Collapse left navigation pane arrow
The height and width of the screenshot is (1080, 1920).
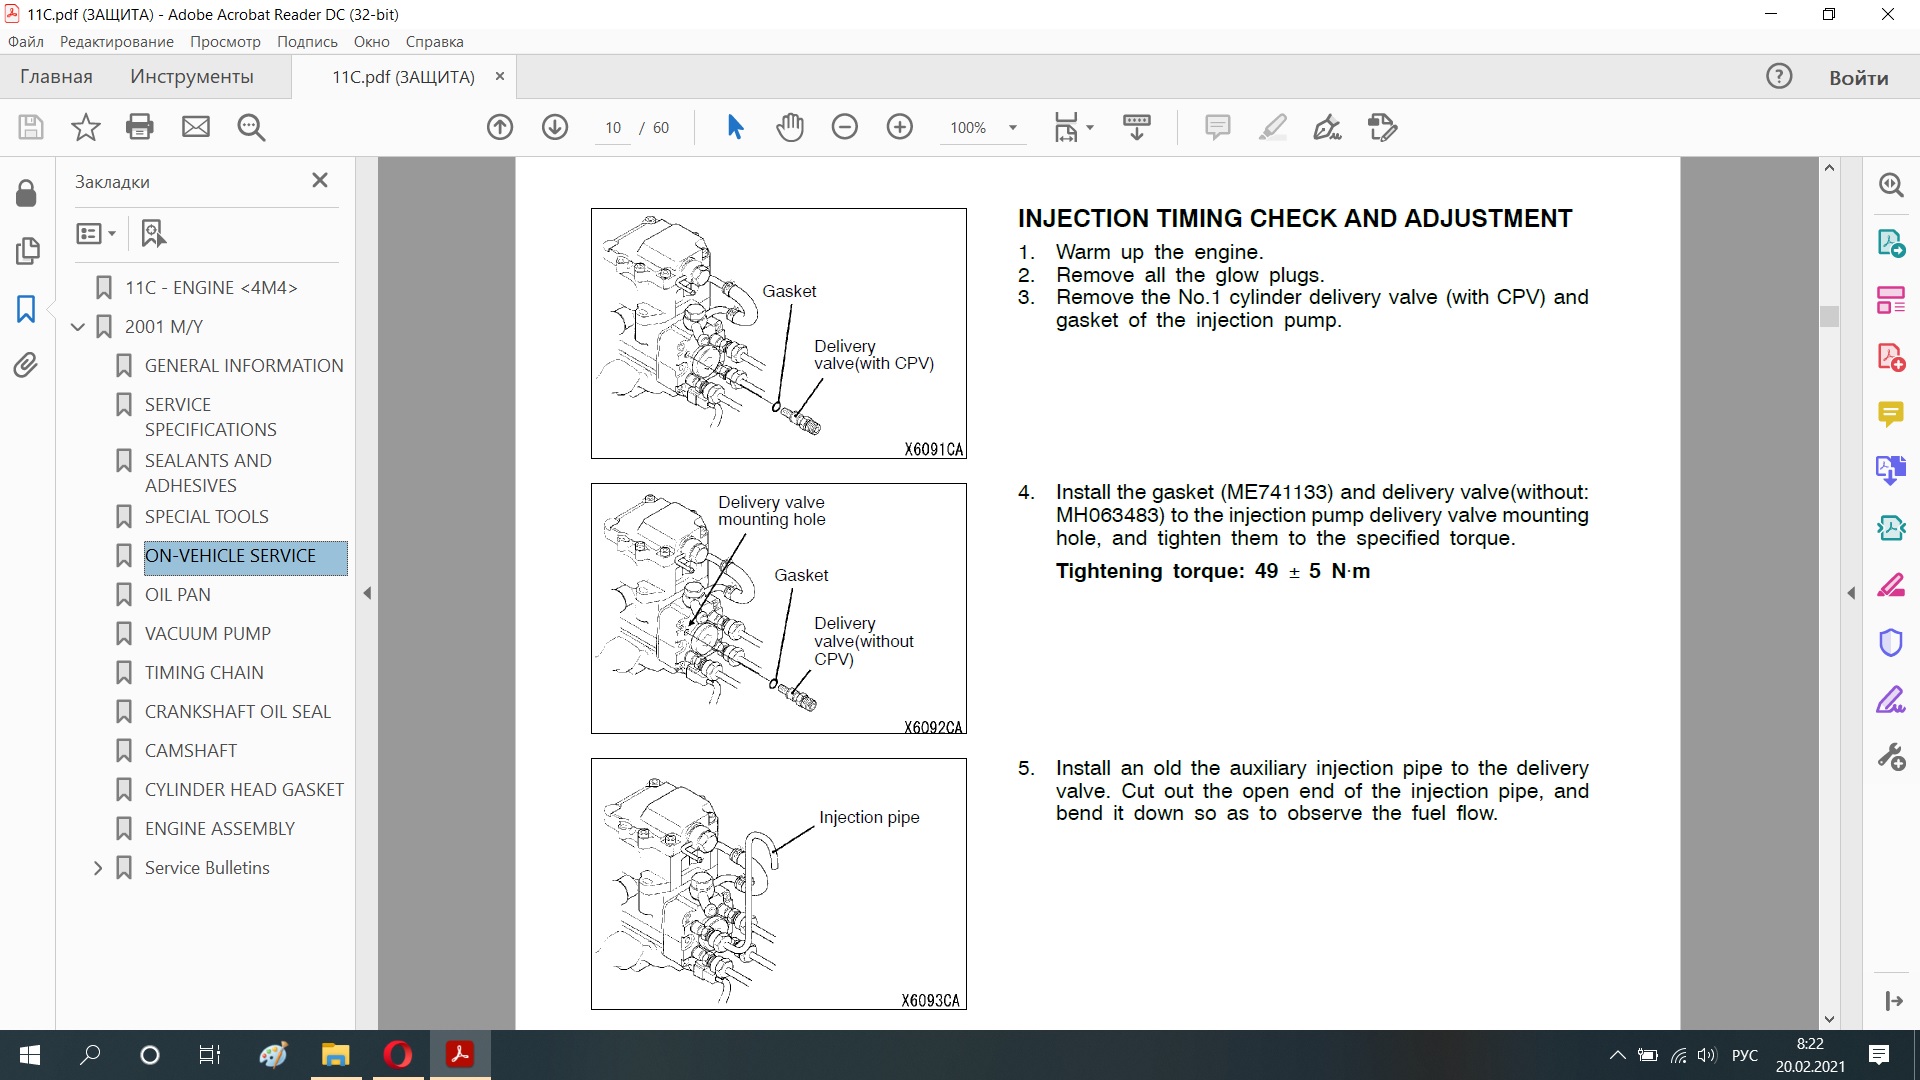click(367, 593)
